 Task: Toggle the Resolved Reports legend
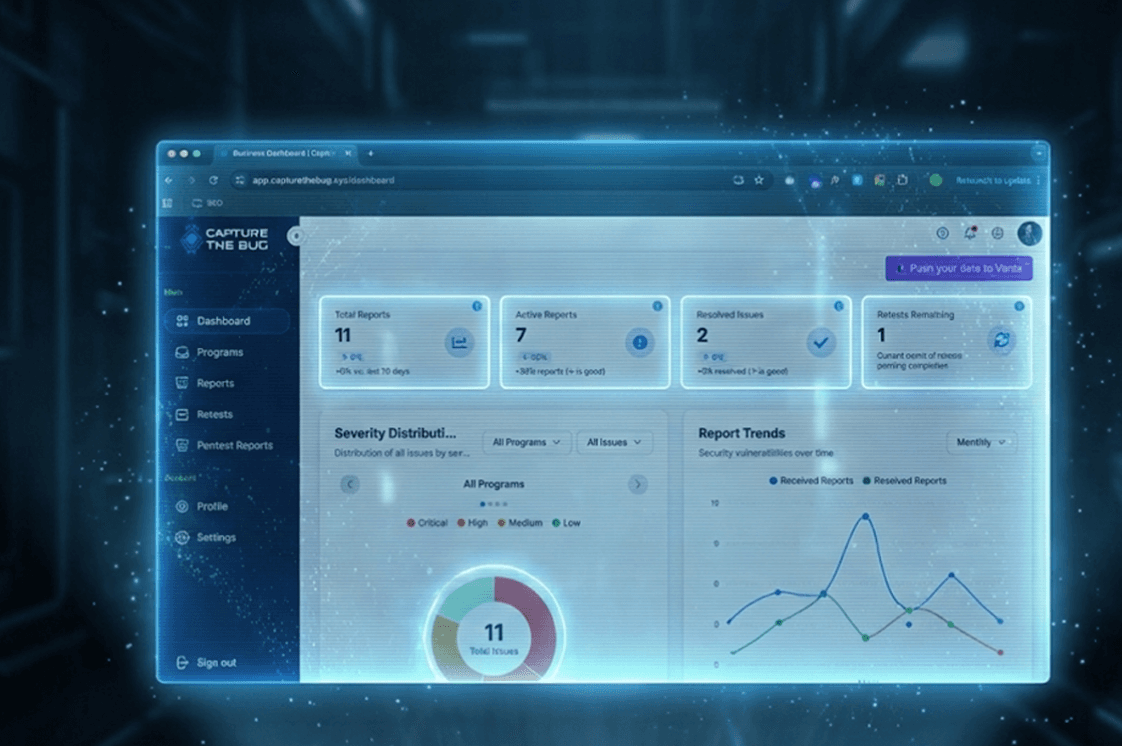click(904, 481)
